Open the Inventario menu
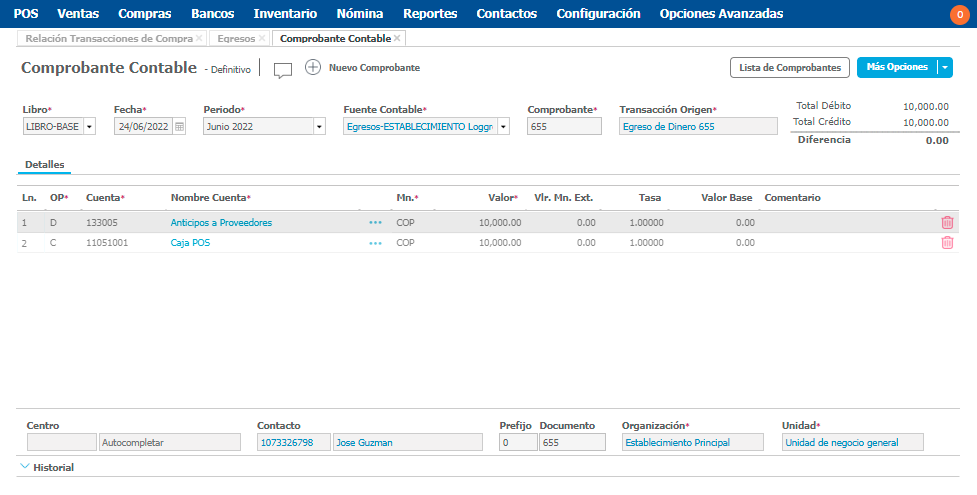 click(x=285, y=14)
